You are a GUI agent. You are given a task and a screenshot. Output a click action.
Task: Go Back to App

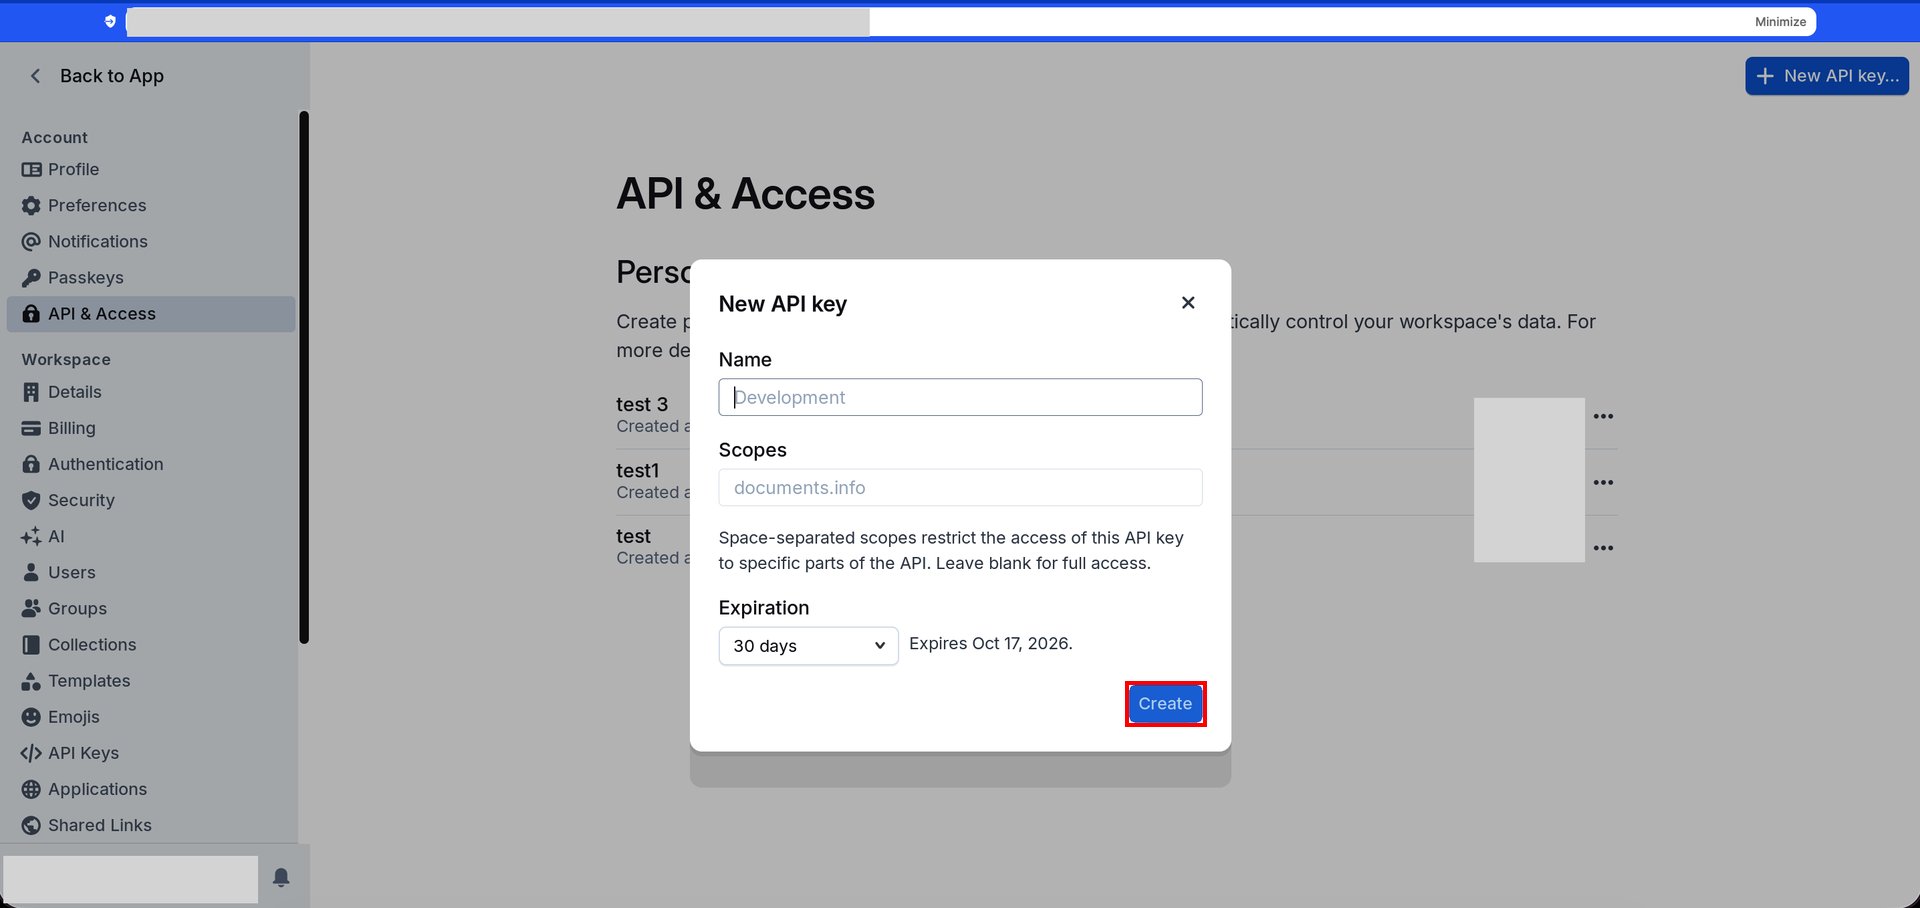click(x=97, y=76)
